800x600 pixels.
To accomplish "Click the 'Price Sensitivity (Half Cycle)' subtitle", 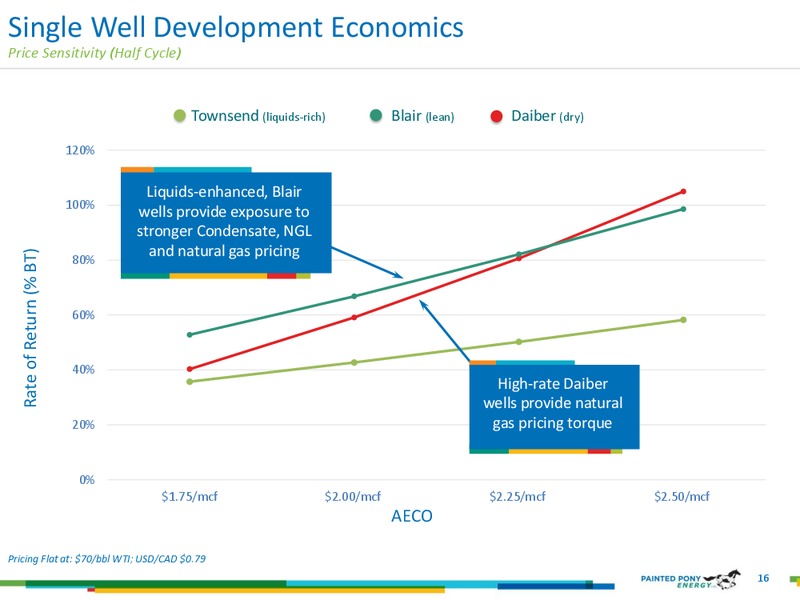I will tap(94, 53).
